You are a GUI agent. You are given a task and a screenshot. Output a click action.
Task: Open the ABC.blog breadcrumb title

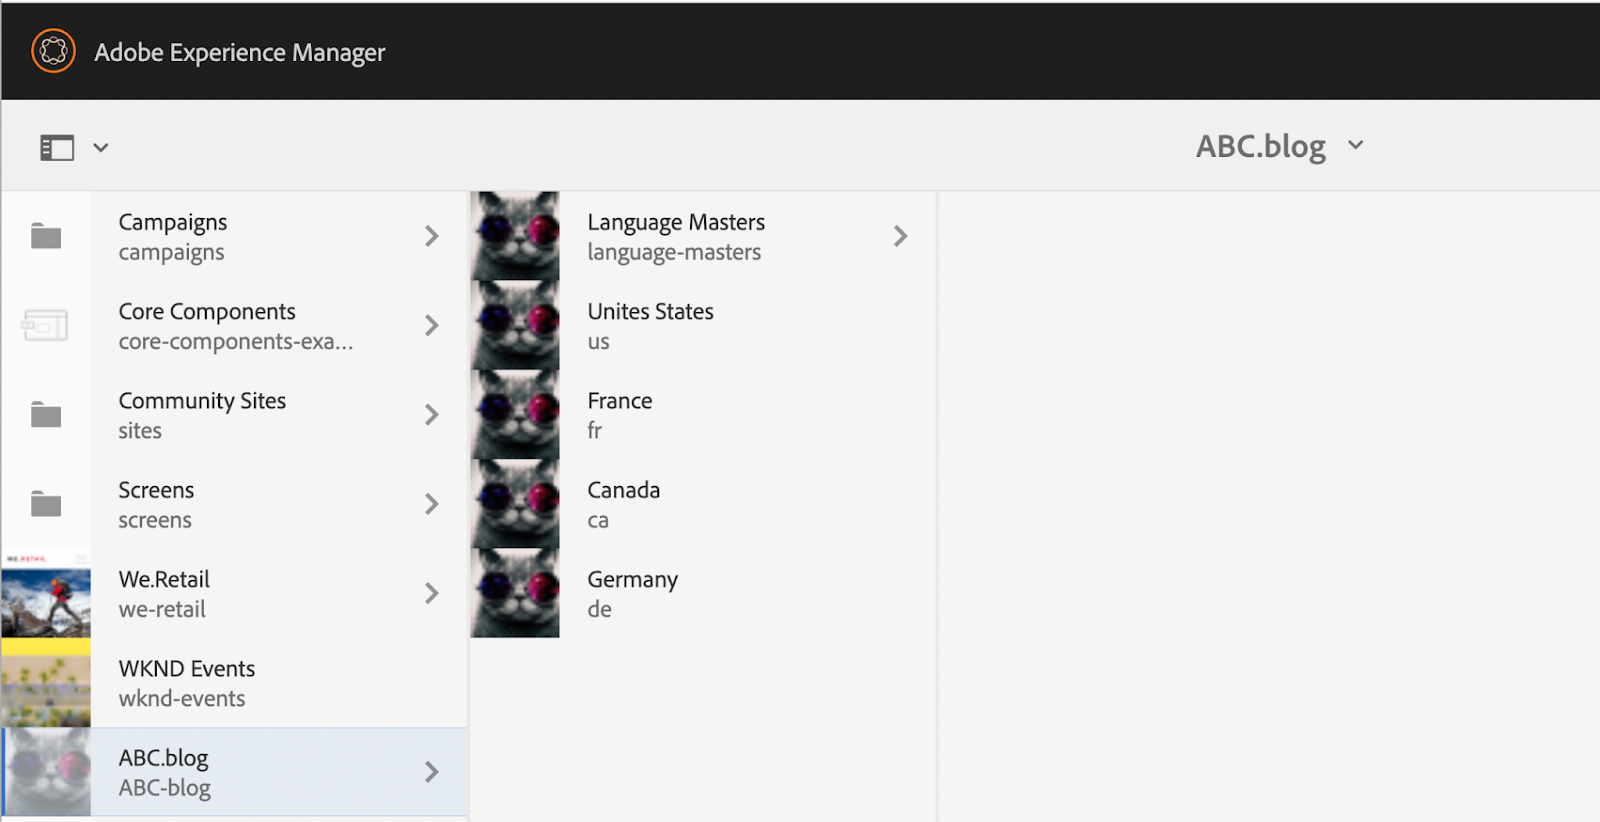(x=1260, y=146)
